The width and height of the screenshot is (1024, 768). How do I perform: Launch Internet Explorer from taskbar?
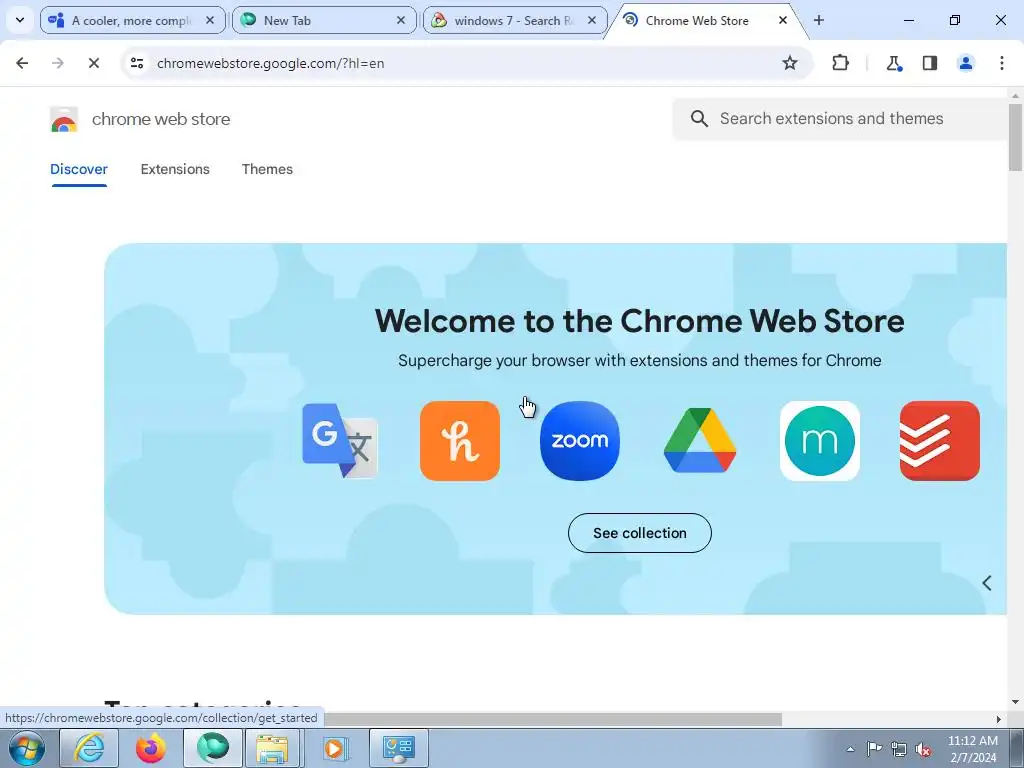(89, 748)
